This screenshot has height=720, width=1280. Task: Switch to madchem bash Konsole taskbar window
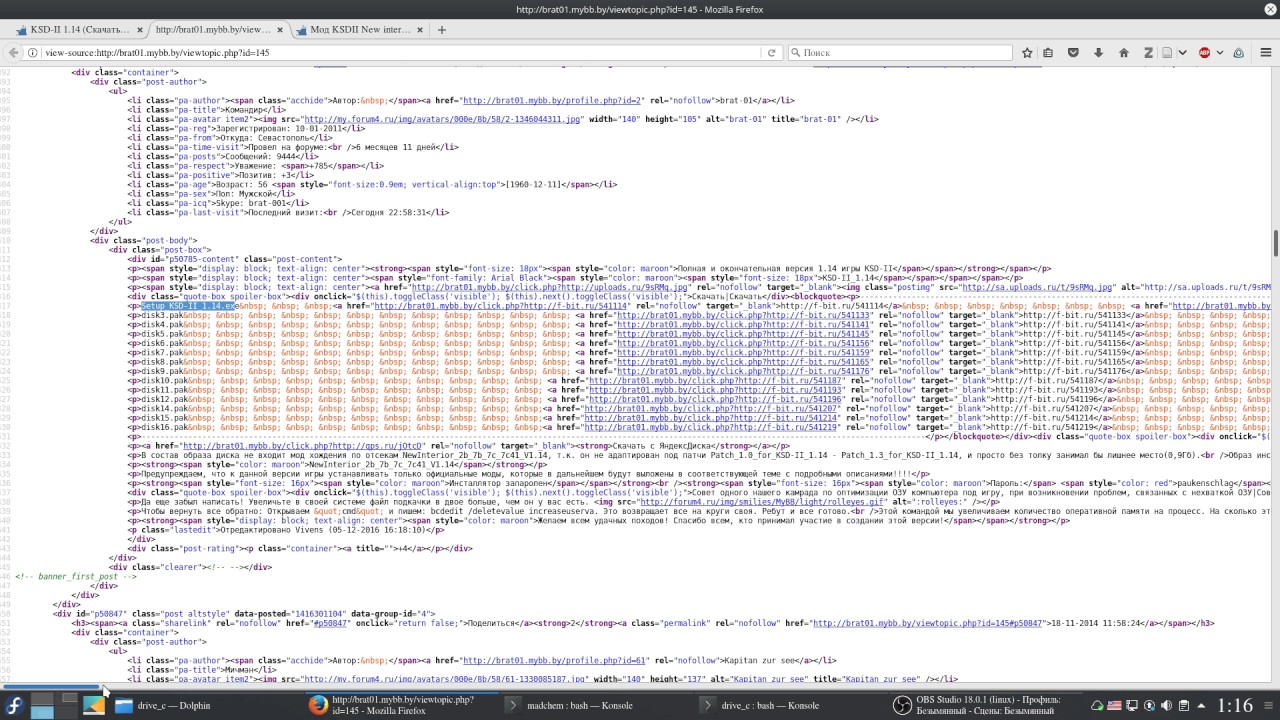tap(595, 705)
